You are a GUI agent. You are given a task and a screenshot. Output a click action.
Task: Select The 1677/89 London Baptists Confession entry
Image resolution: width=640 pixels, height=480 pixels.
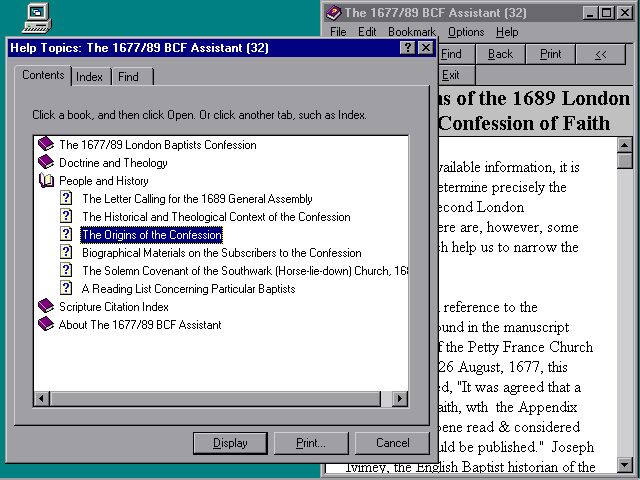pyautogui.click(x=158, y=145)
